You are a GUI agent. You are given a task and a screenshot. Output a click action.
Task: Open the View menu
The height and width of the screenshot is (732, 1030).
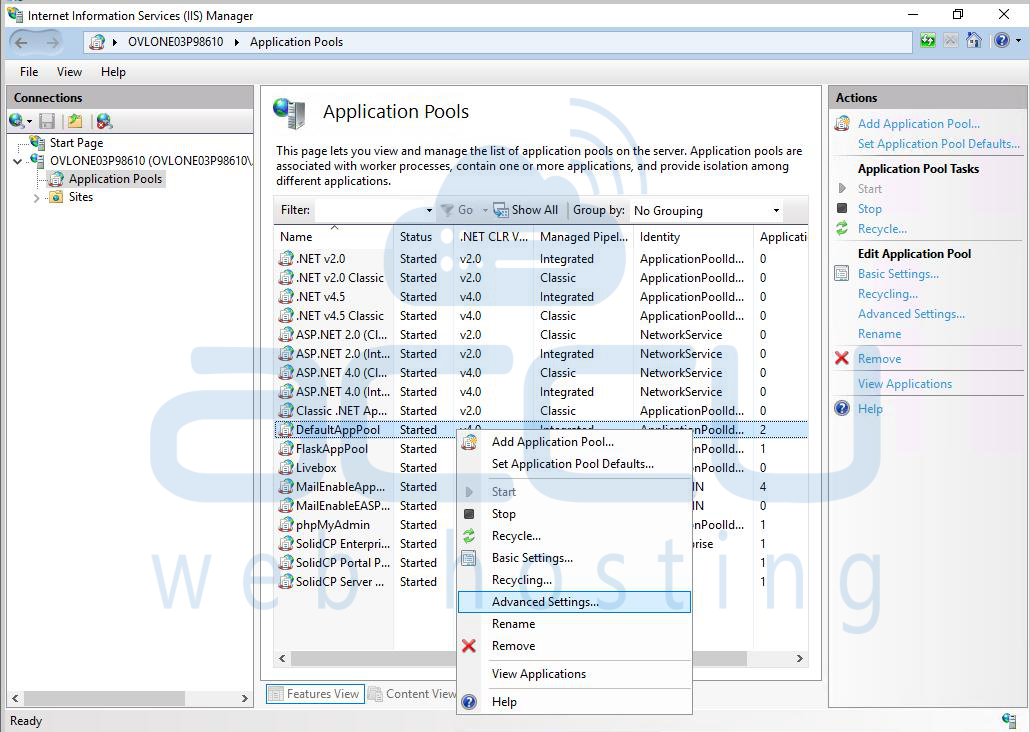tap(69, 72)
